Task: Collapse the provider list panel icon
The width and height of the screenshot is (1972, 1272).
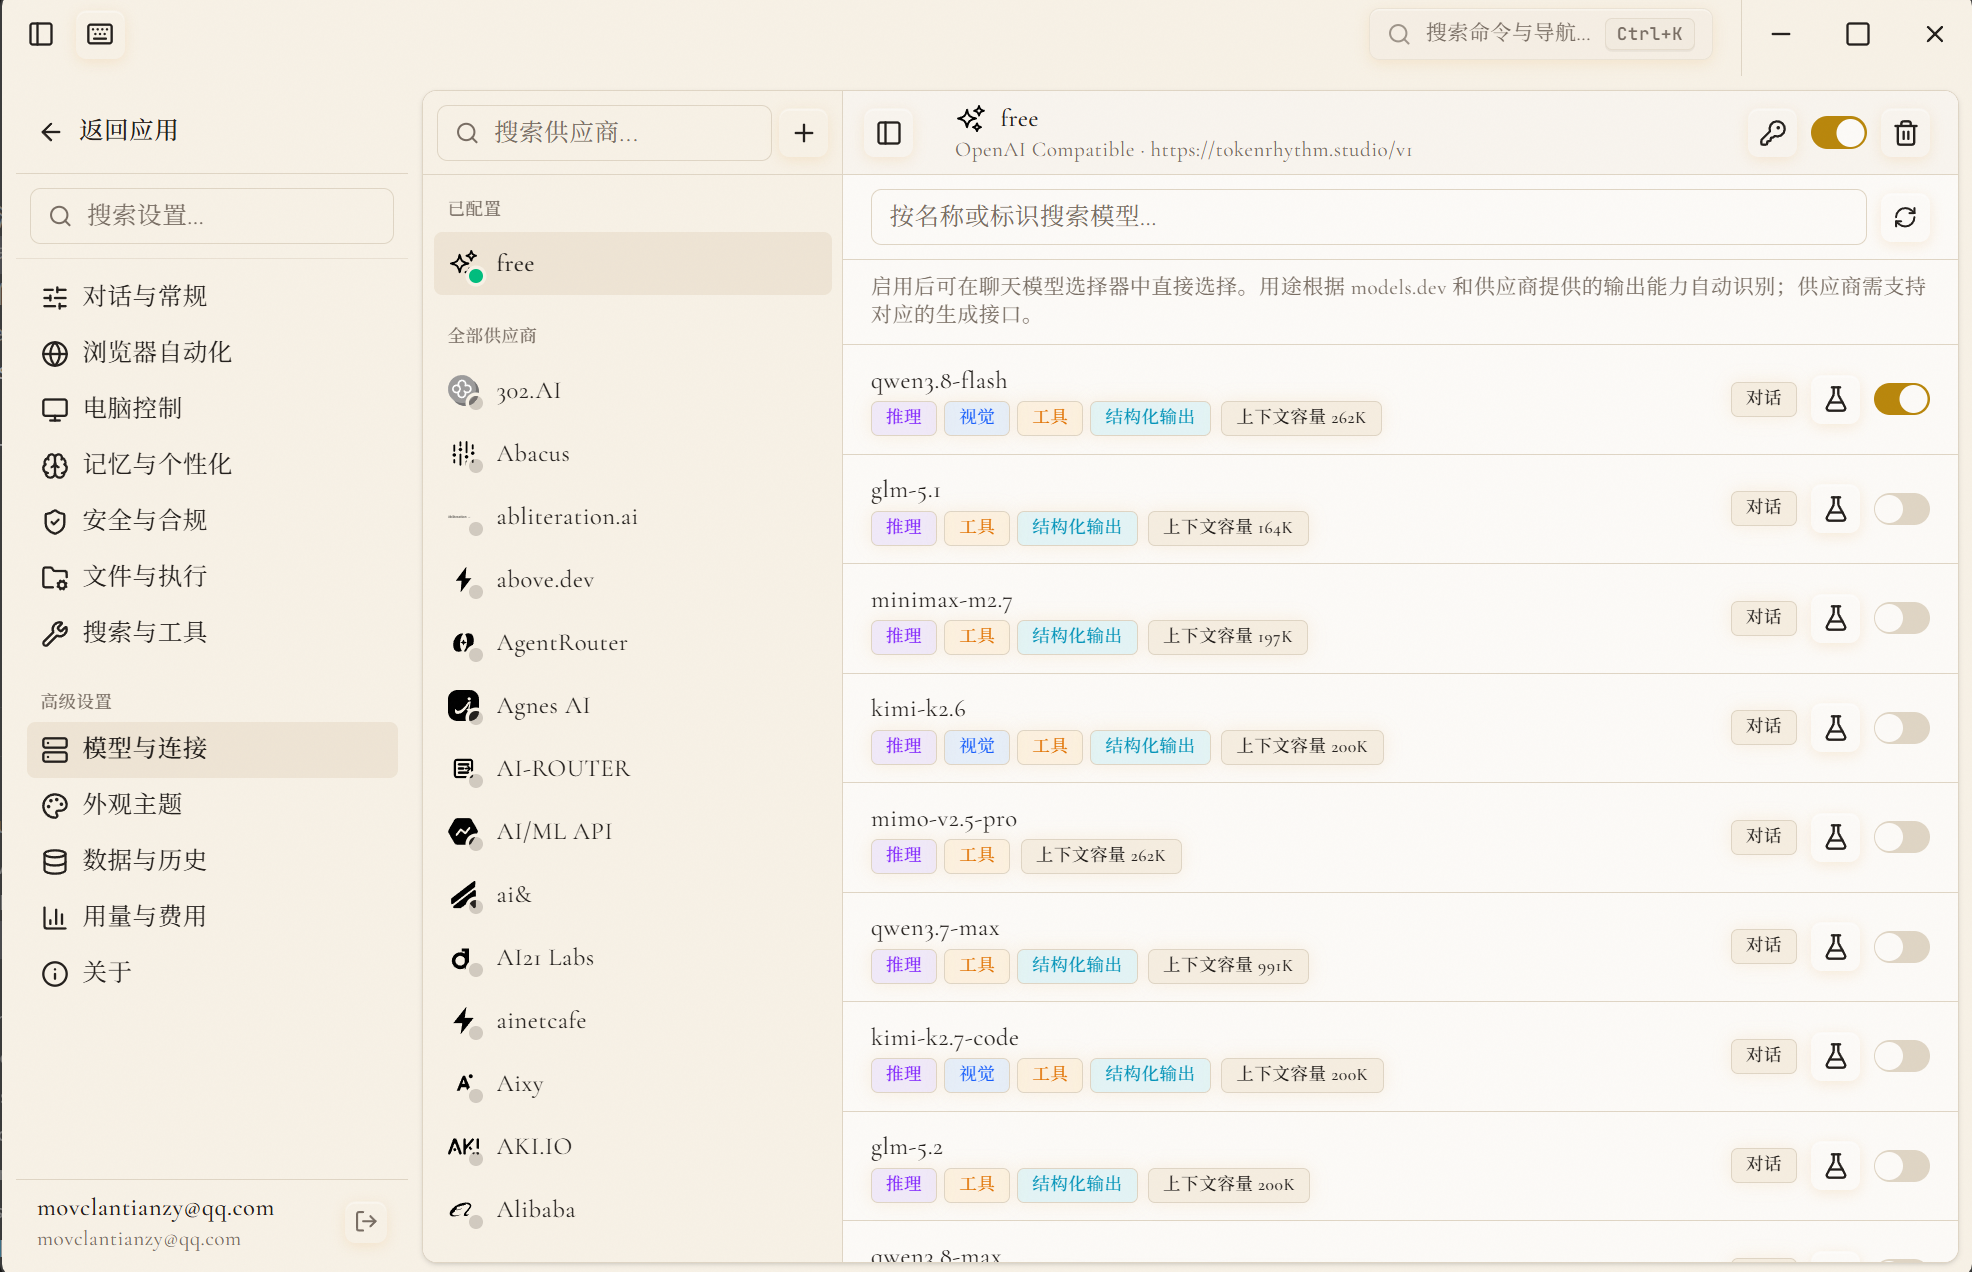Action: (889, 133)
